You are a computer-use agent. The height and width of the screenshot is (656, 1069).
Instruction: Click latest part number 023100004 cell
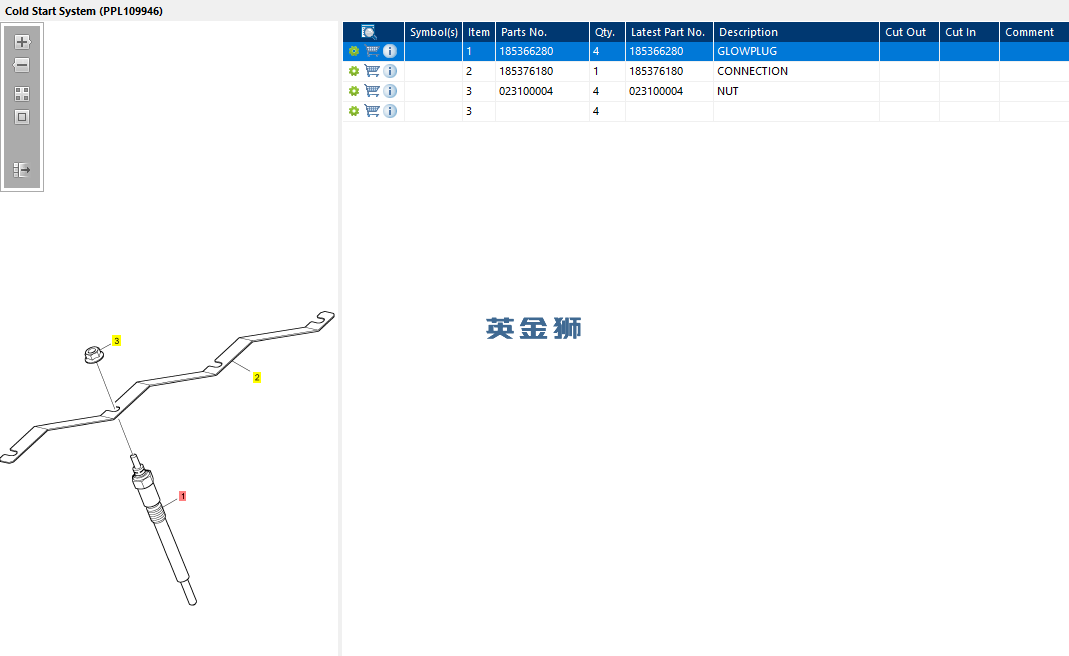(669, 91)
